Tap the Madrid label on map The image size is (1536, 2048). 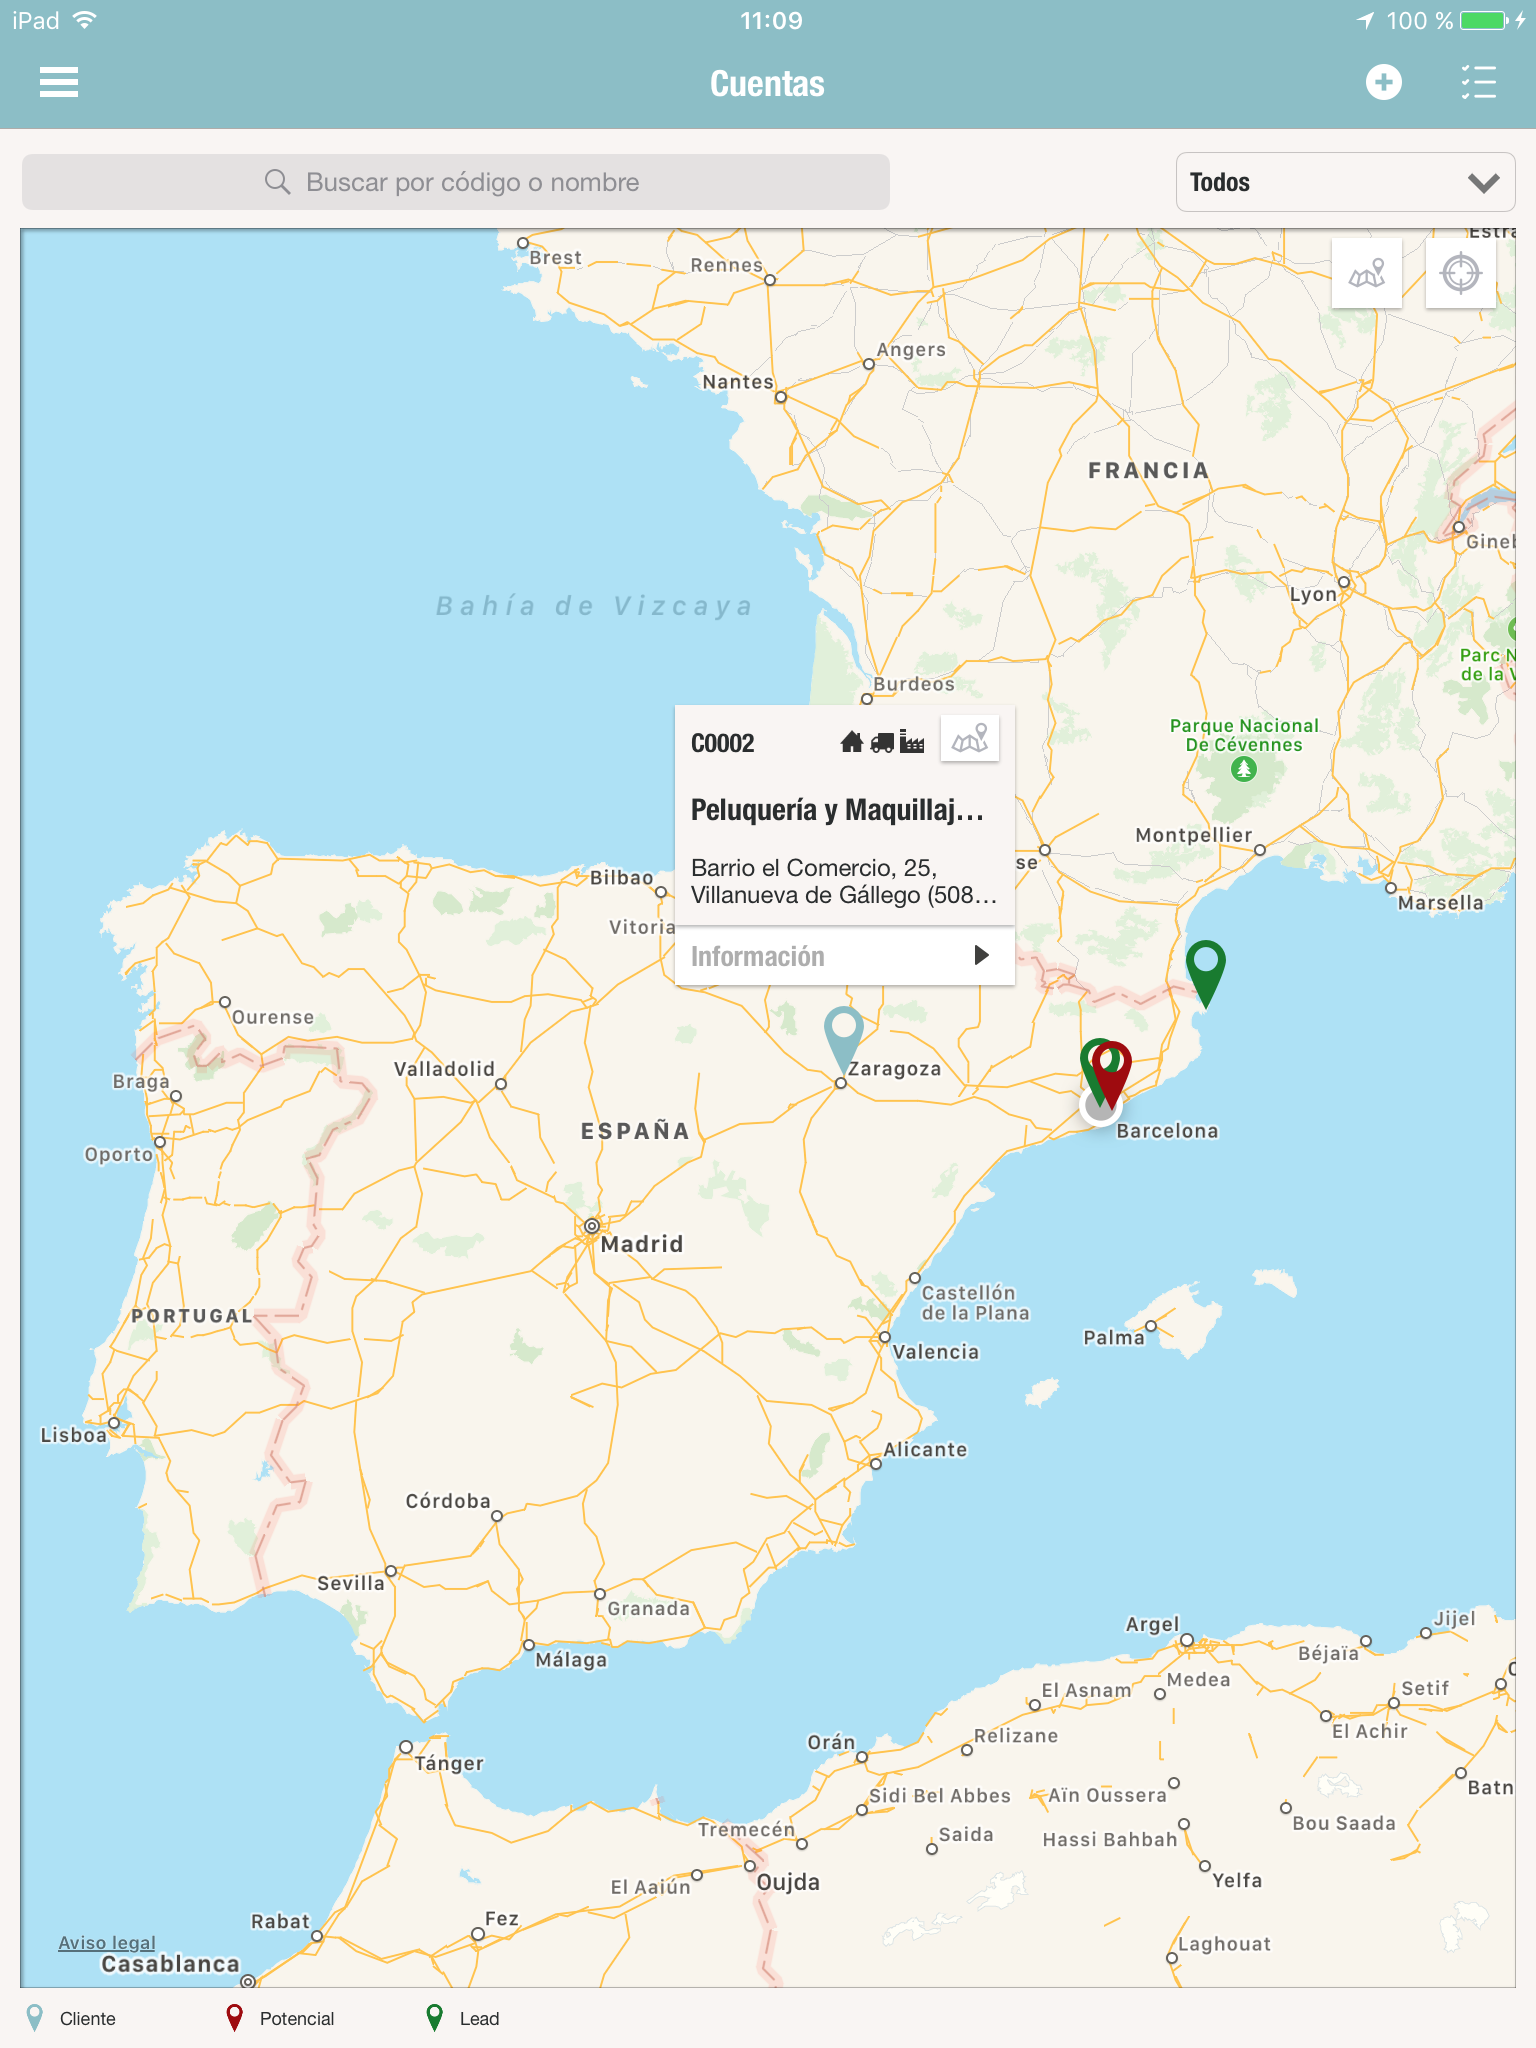[x=642, y=1244]
